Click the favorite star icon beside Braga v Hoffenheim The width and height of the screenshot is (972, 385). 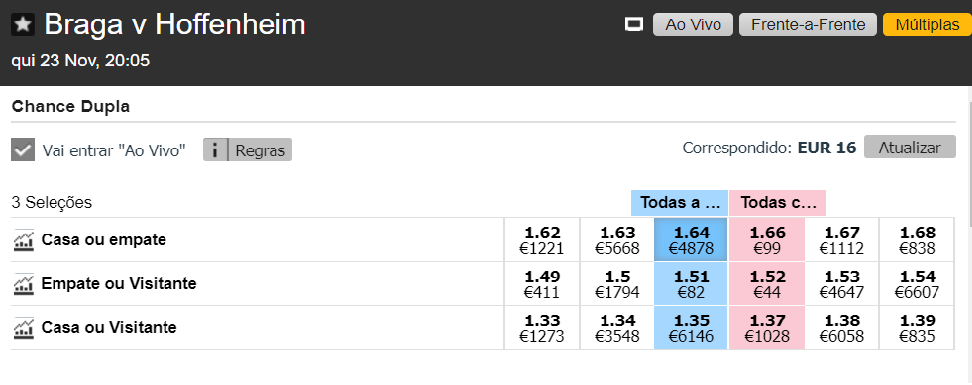(23, 25)
